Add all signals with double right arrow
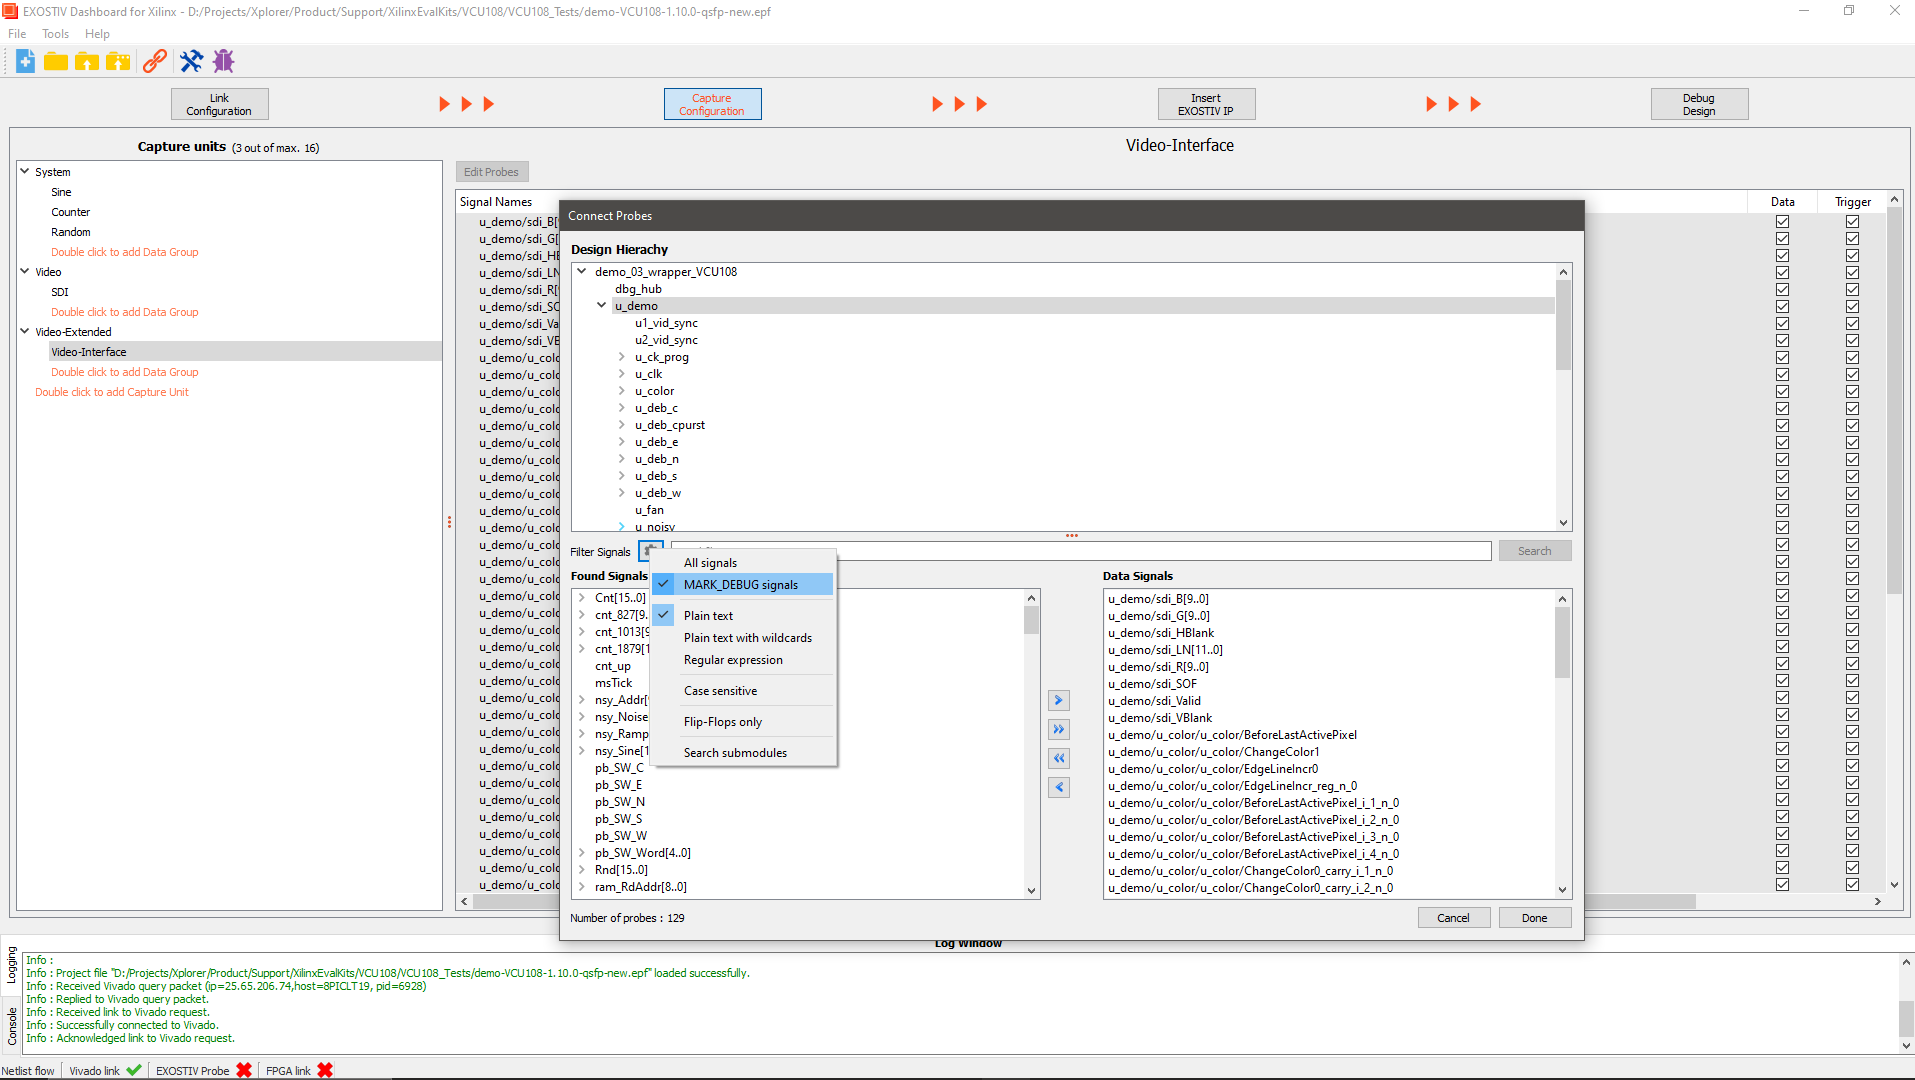Image resolution: width=1915 pixels, height=1080 pixels. coord(1059,730)
